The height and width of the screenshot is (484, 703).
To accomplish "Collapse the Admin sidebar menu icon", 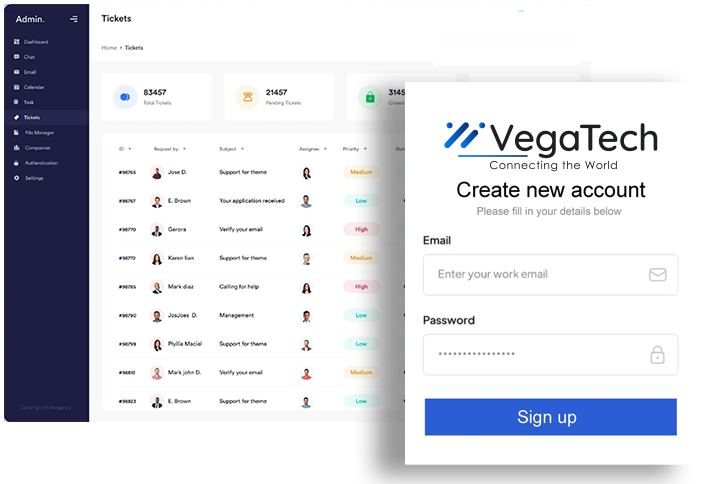I will click(74, 19).
